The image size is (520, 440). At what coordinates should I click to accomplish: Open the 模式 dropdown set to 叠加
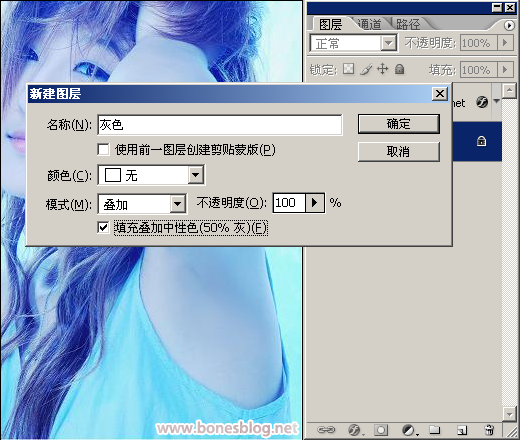coord(142,204)
